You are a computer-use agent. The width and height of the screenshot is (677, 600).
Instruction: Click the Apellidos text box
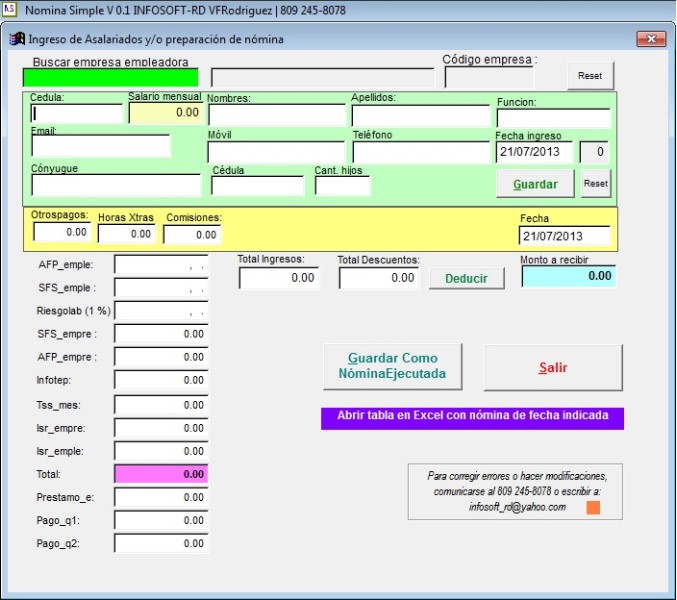point(420,115)
